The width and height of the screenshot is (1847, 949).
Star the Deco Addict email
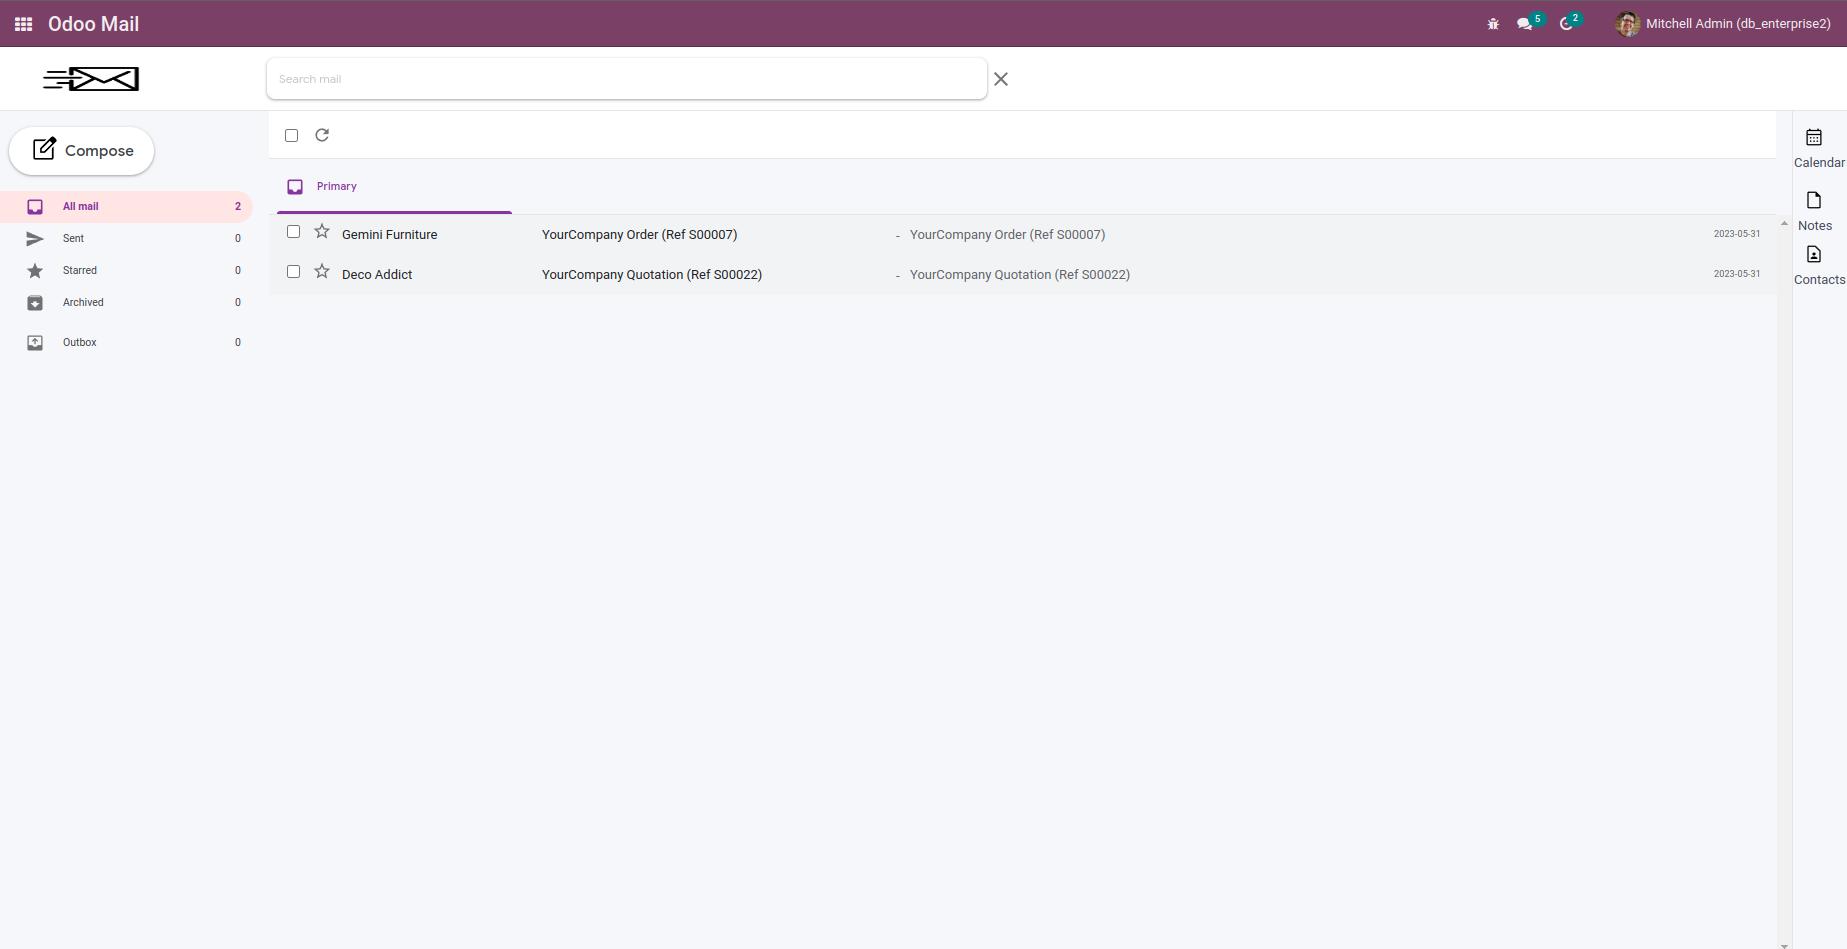pos(322,271)
